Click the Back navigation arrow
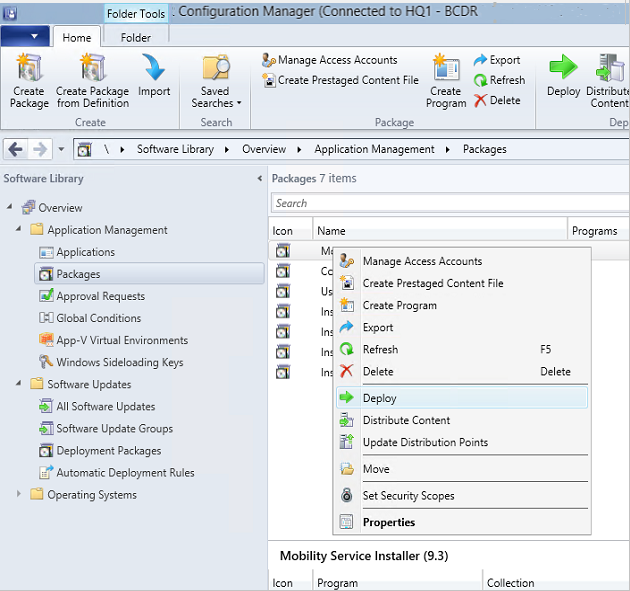 point(16,149)
